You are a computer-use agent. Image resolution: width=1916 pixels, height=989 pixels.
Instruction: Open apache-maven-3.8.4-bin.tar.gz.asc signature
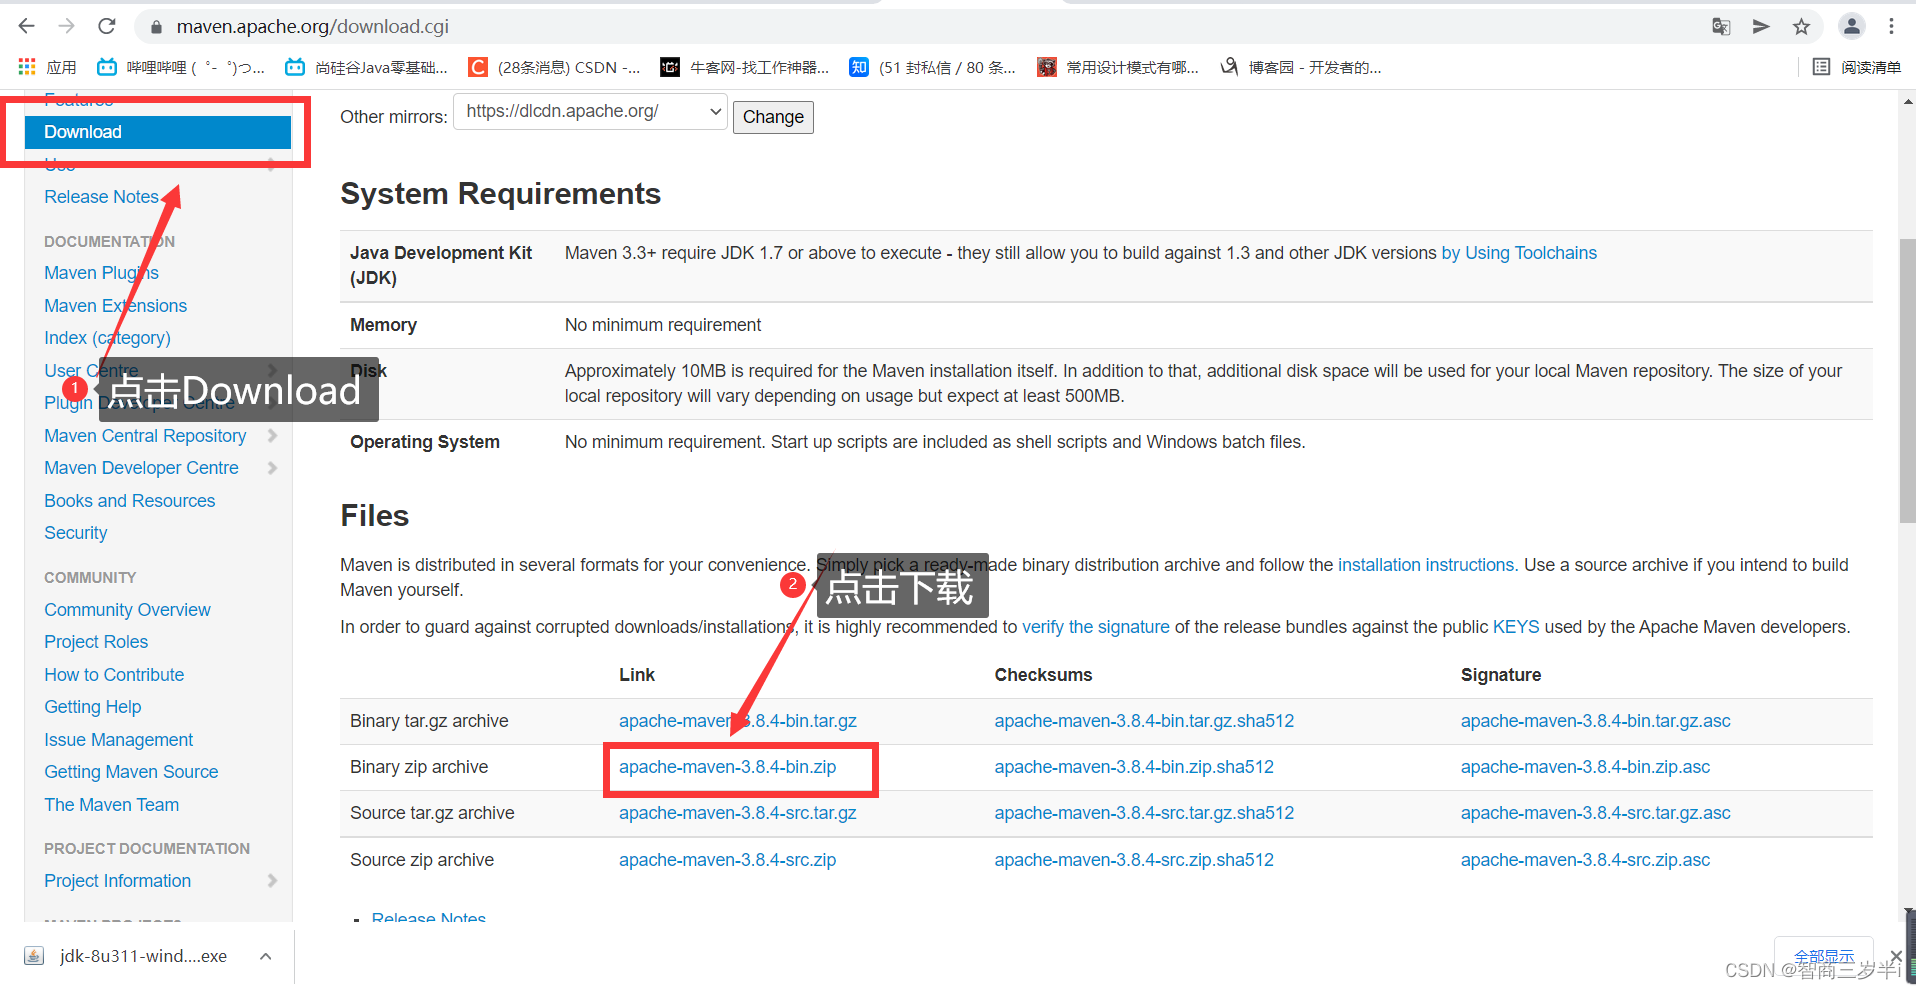(1595, 721)
